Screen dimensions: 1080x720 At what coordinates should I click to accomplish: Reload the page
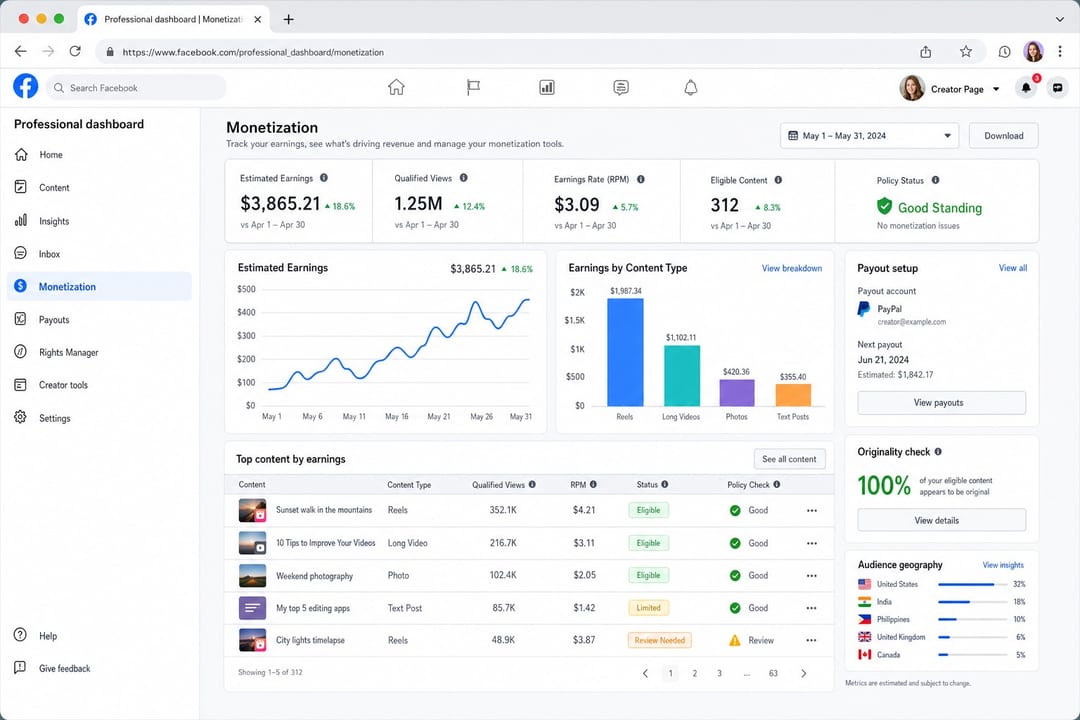coord(75,52)
